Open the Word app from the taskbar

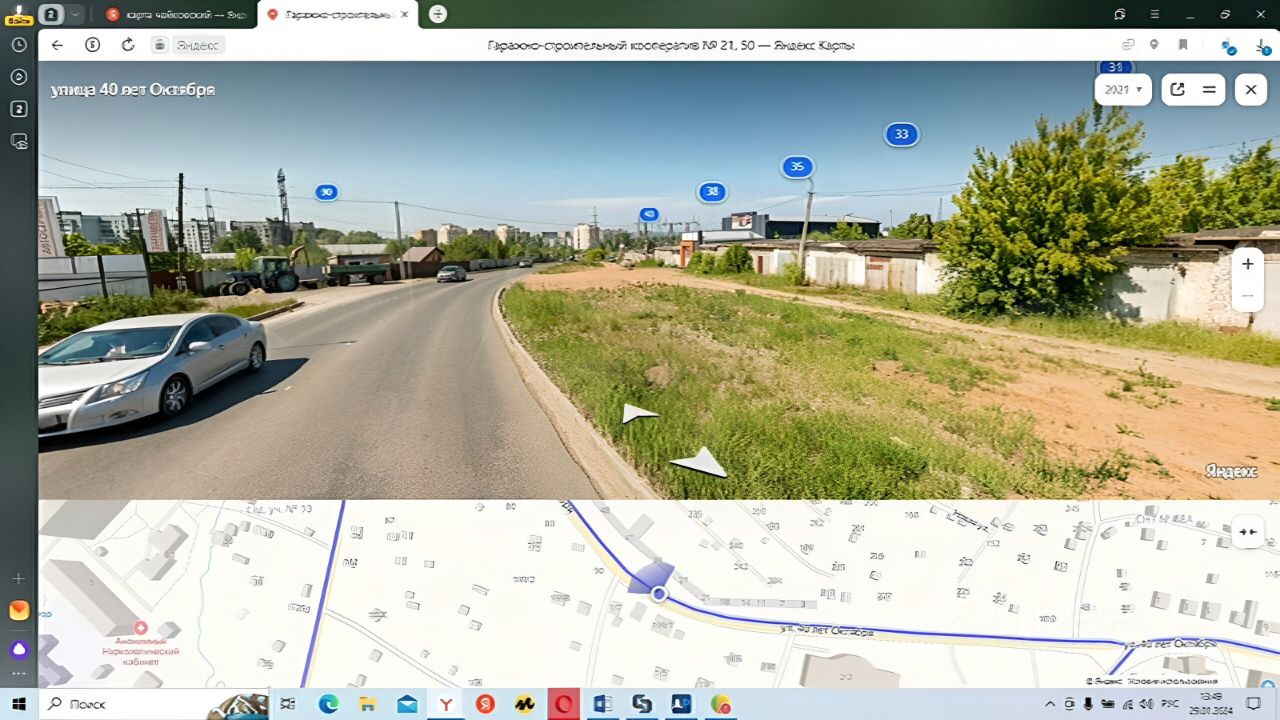602,704
